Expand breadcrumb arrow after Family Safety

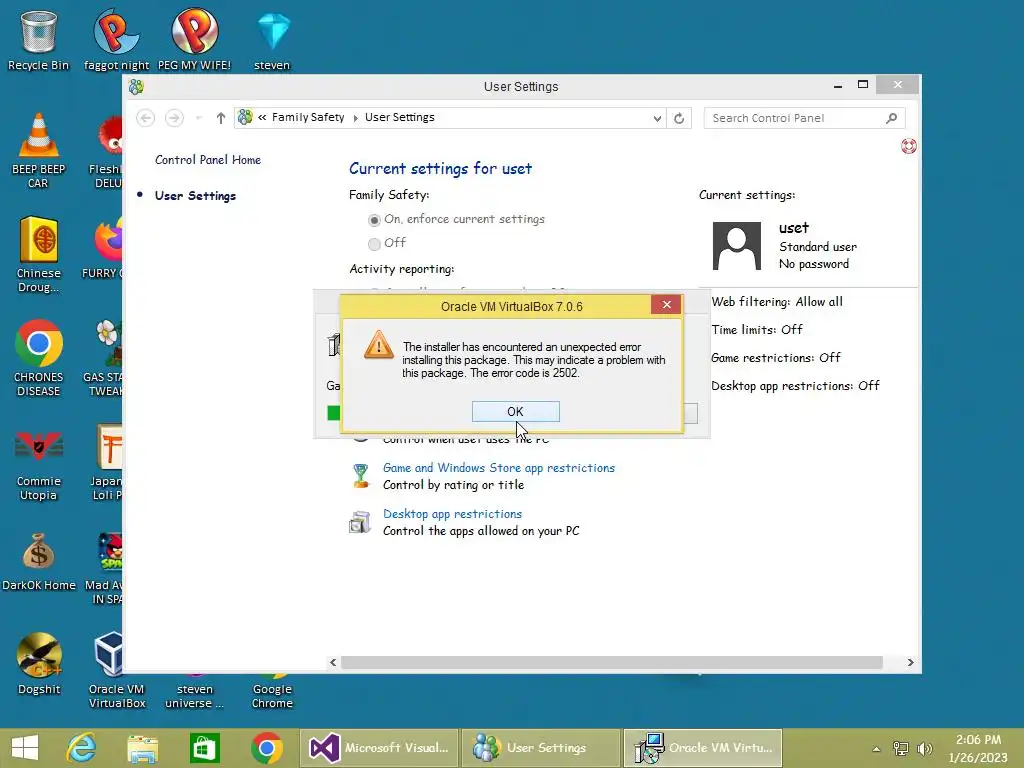pos(355,118)
